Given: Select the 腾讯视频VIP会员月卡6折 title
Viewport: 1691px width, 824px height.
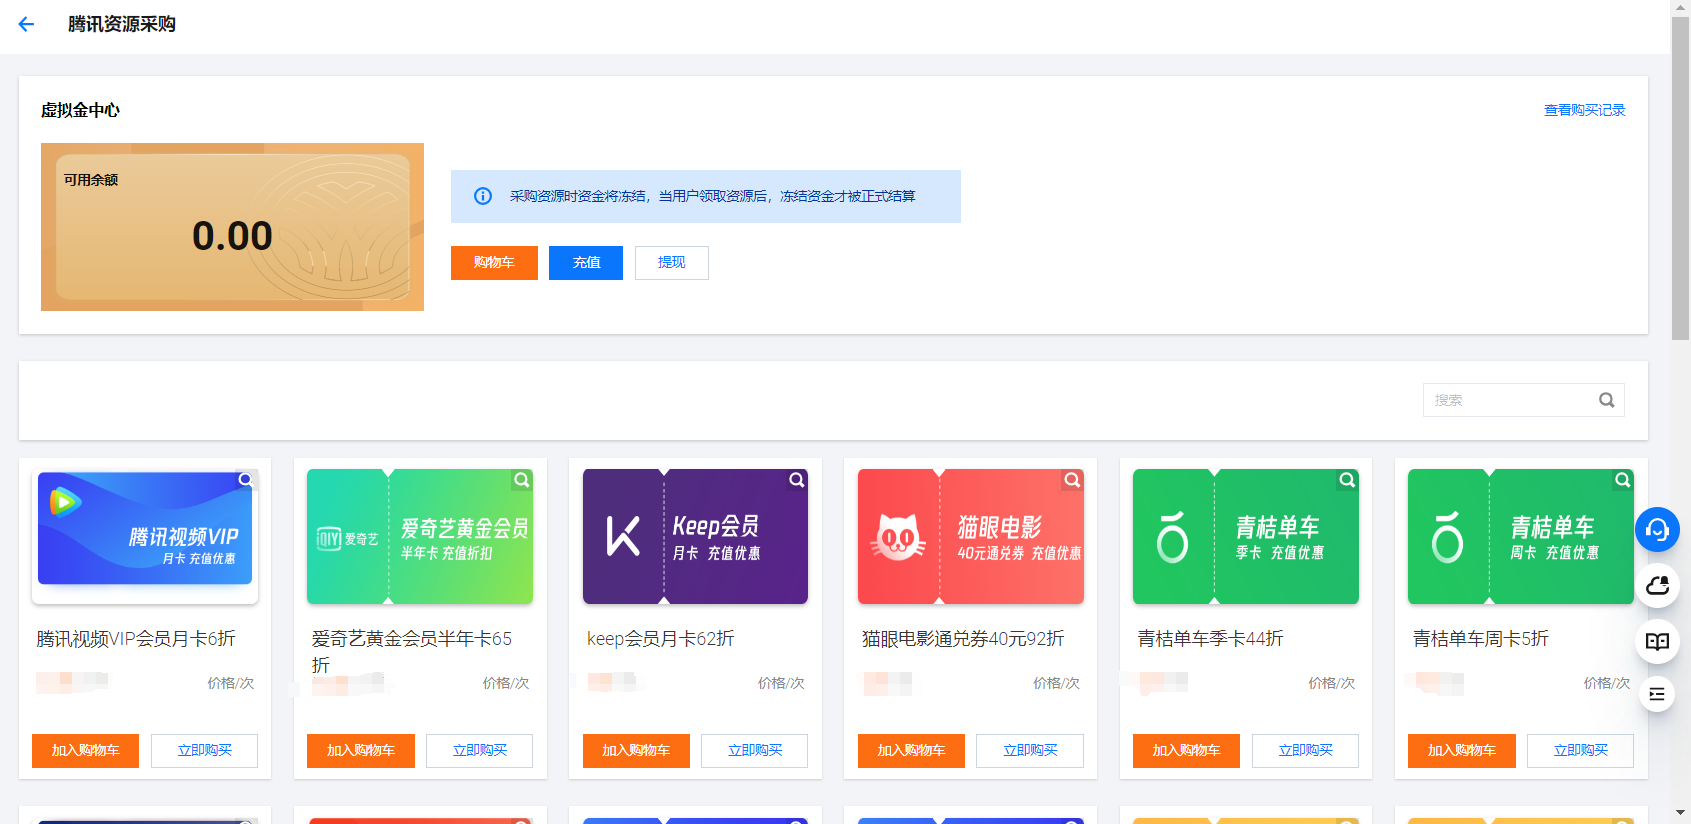Looking at the screenshot, I should point(136,639).
